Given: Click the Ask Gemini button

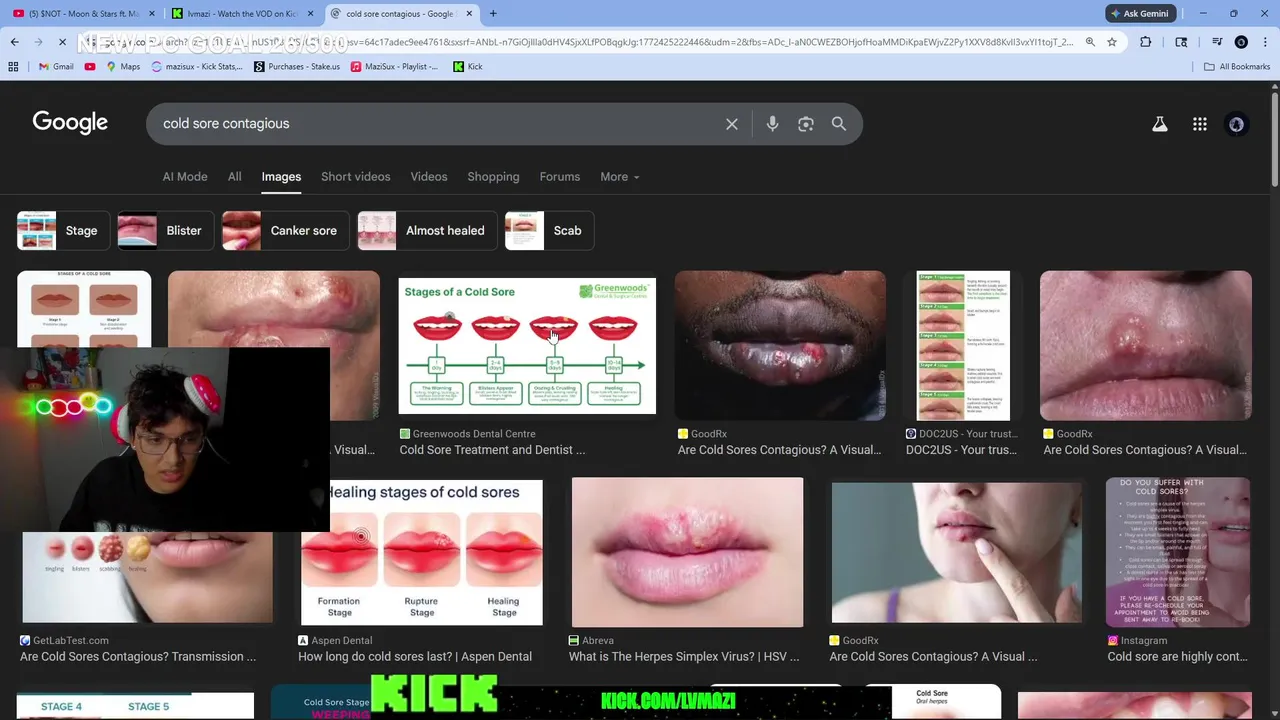Looking at the screenshot, I should (x=1141, y=13).
